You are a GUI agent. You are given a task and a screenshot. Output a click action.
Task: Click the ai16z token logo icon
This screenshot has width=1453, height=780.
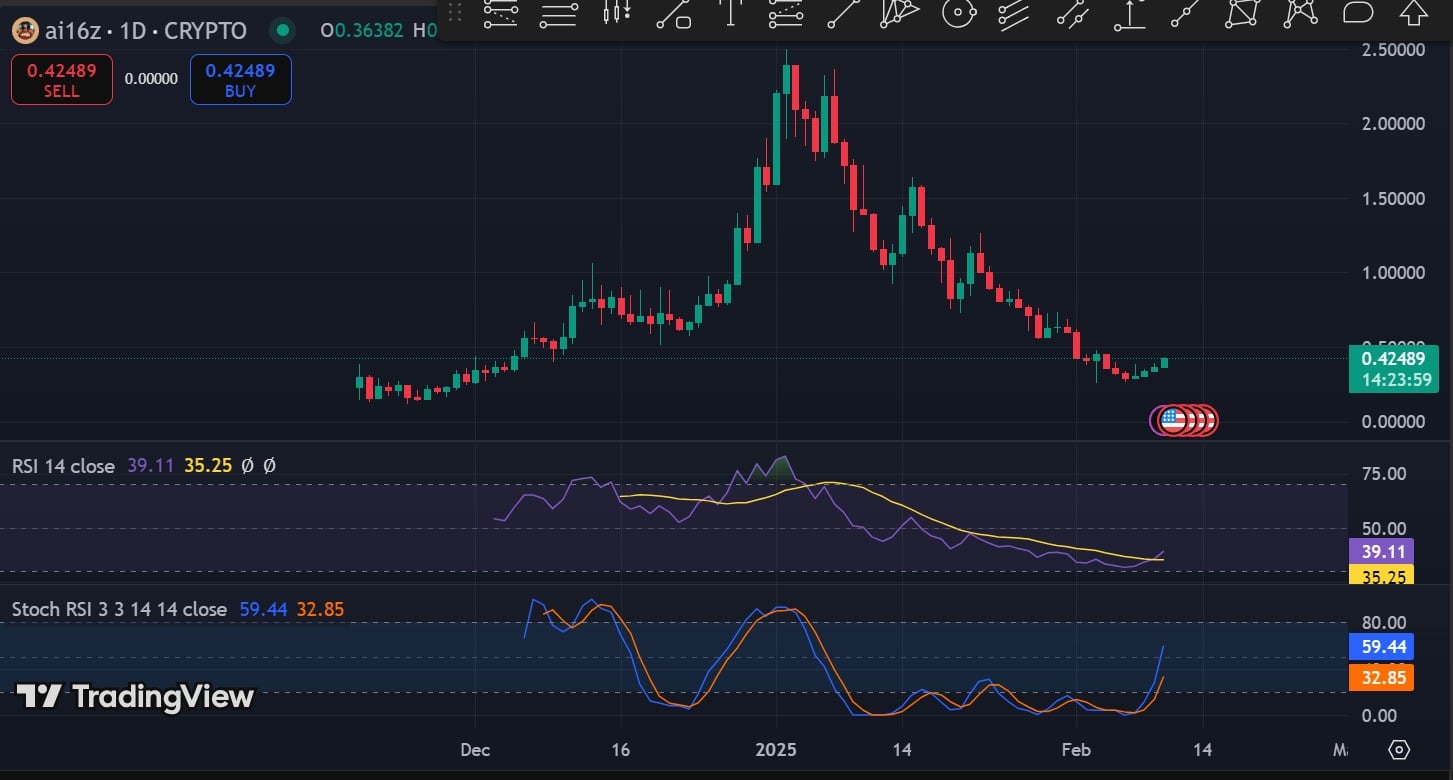pos(25,31)
